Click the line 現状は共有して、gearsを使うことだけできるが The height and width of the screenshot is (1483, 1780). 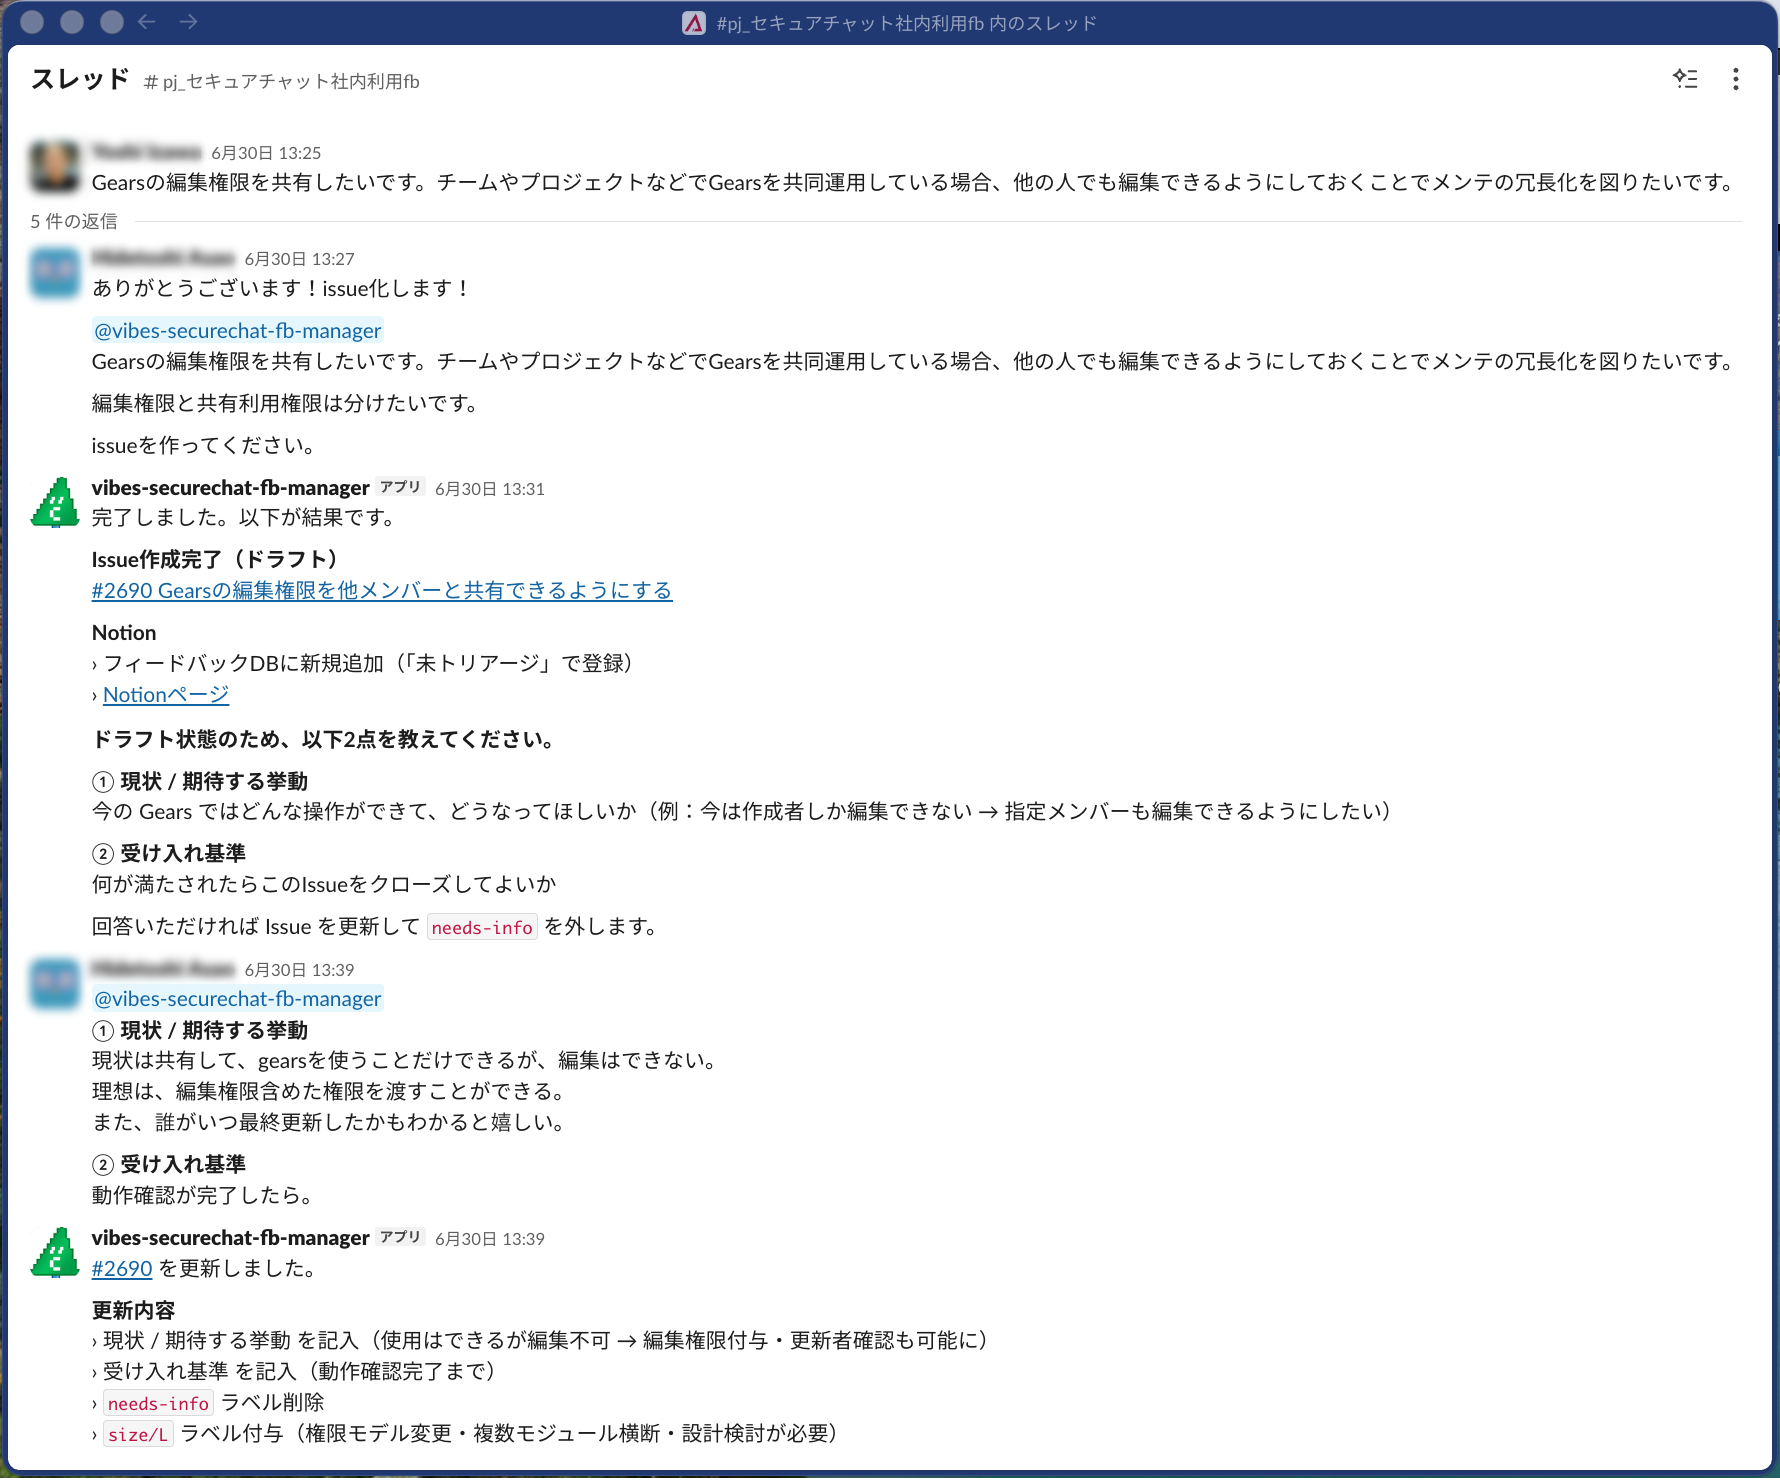point(407,1061)
